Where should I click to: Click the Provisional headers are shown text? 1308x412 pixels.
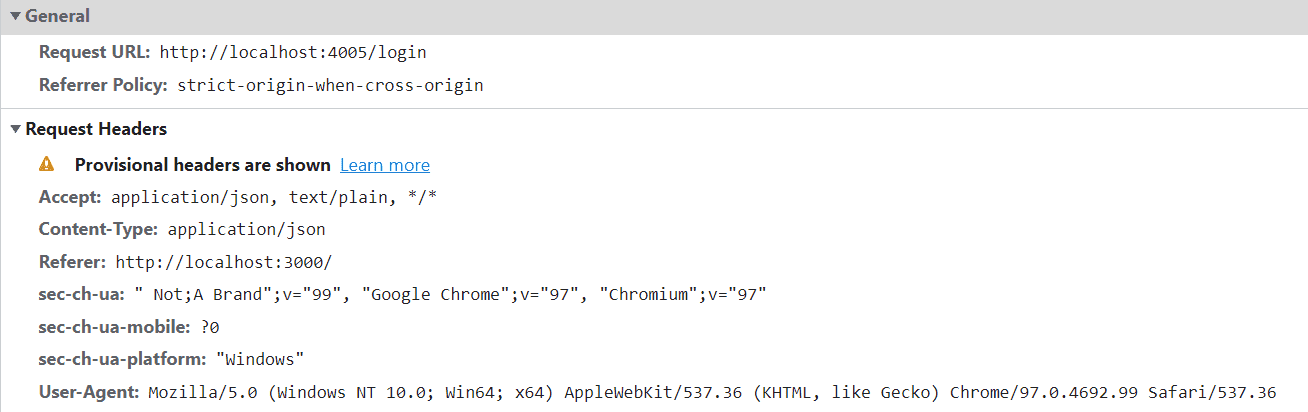(202, 165)
